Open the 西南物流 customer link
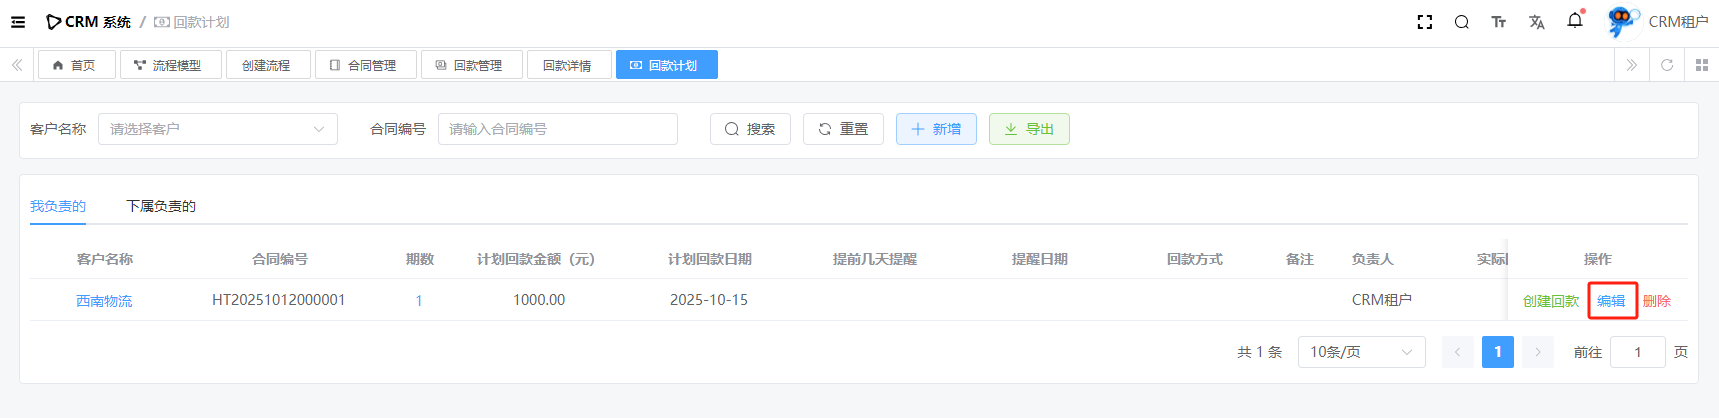1719x418 pixels. [x=104, y=301]
